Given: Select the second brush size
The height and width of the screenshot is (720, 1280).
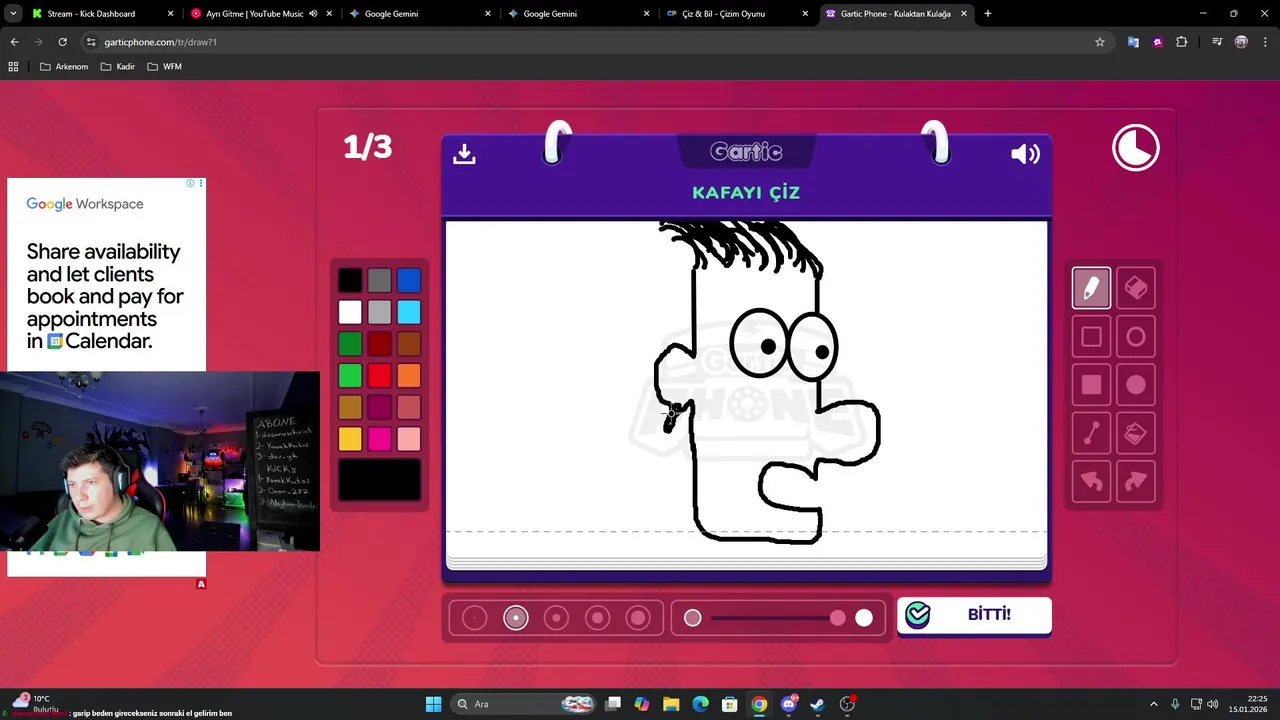Looking at the screenshot, I should 516,618.
